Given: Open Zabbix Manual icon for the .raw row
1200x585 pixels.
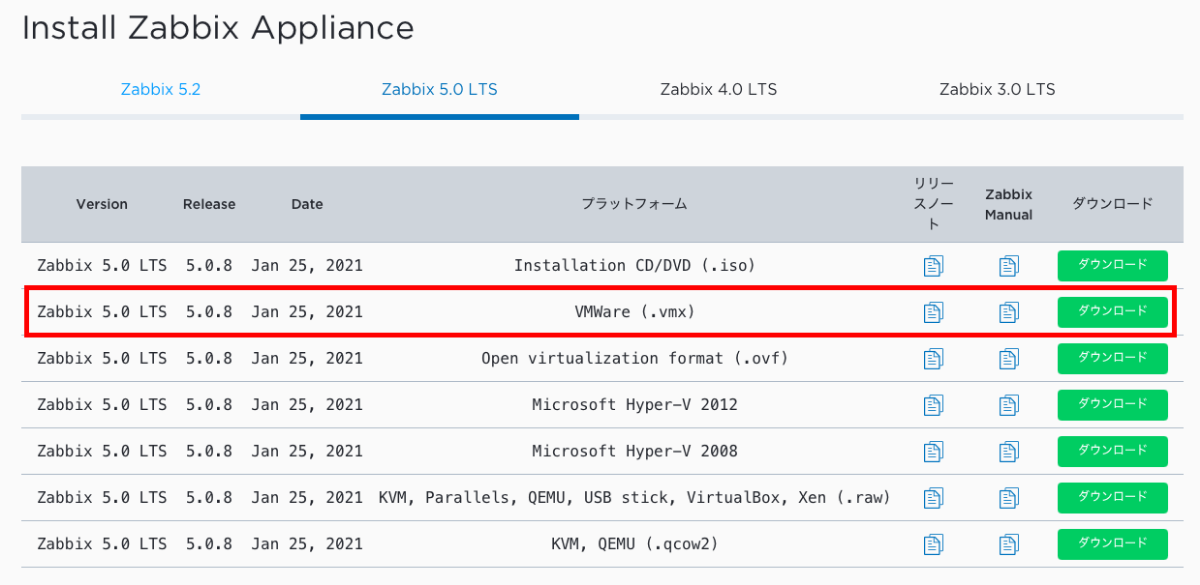Looking at the screenshot, I should 1008,498.
